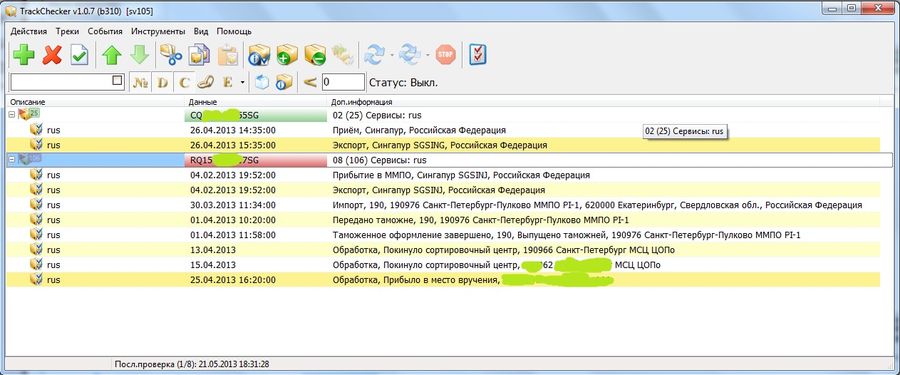Image resolution: width=900 pixels, height=375 pixels.
Task: Click the red STOP sign icon
Action: 445,55
